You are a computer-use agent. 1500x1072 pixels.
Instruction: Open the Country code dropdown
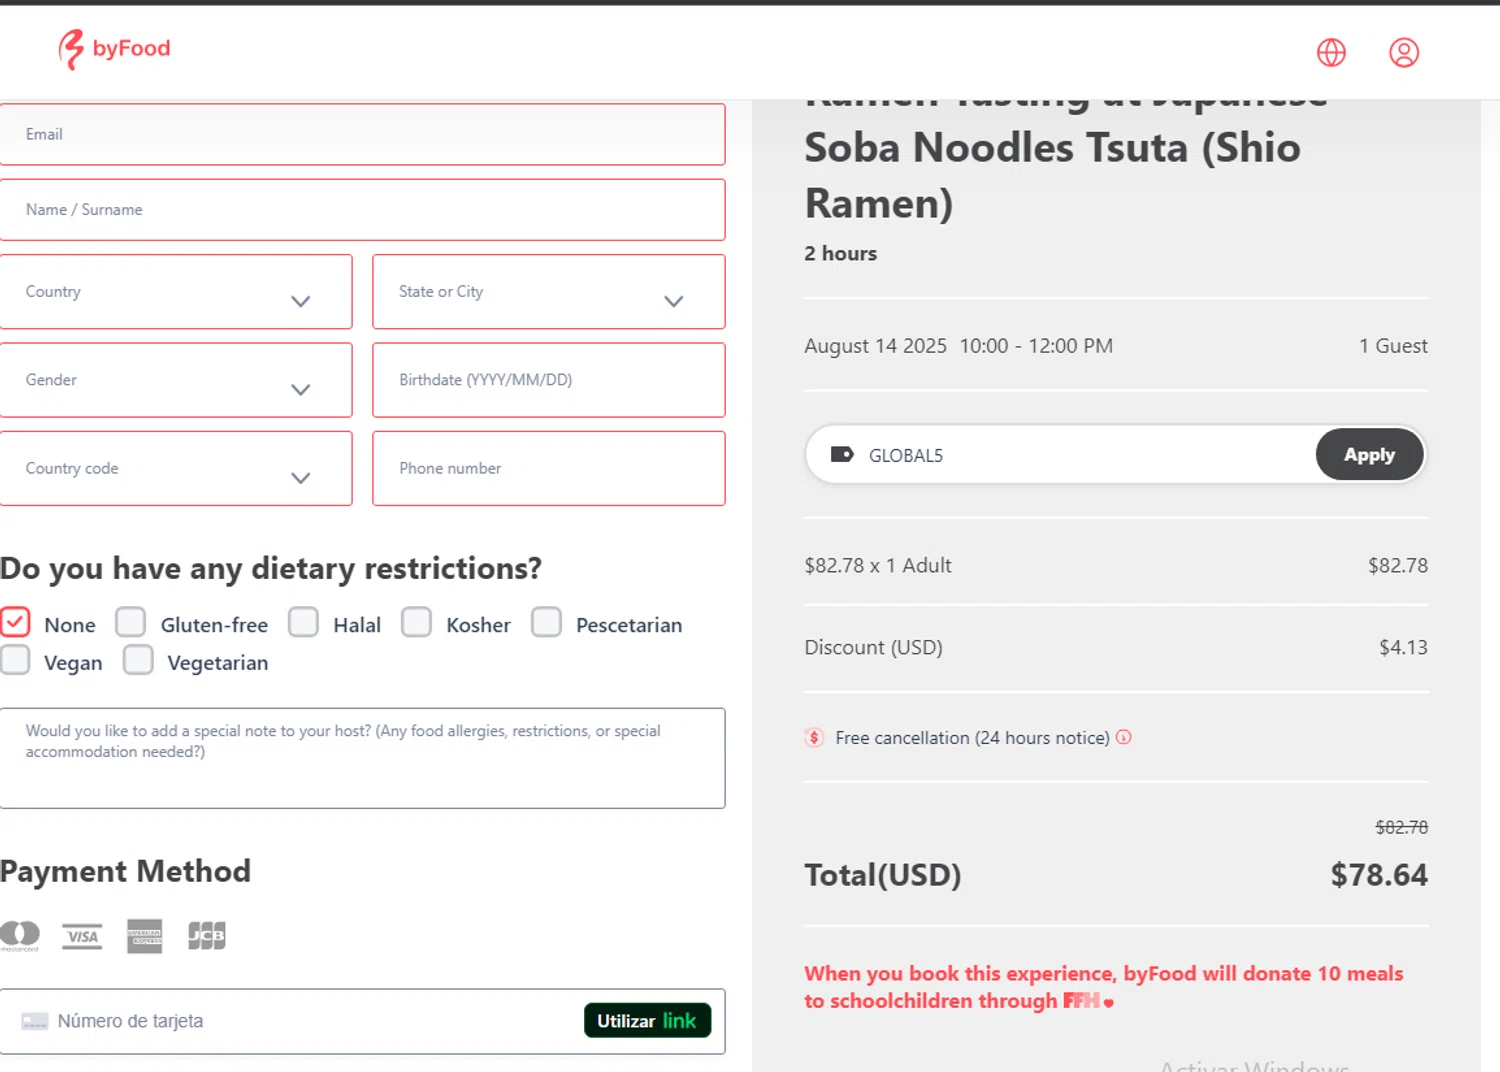(x=176, y=468)
